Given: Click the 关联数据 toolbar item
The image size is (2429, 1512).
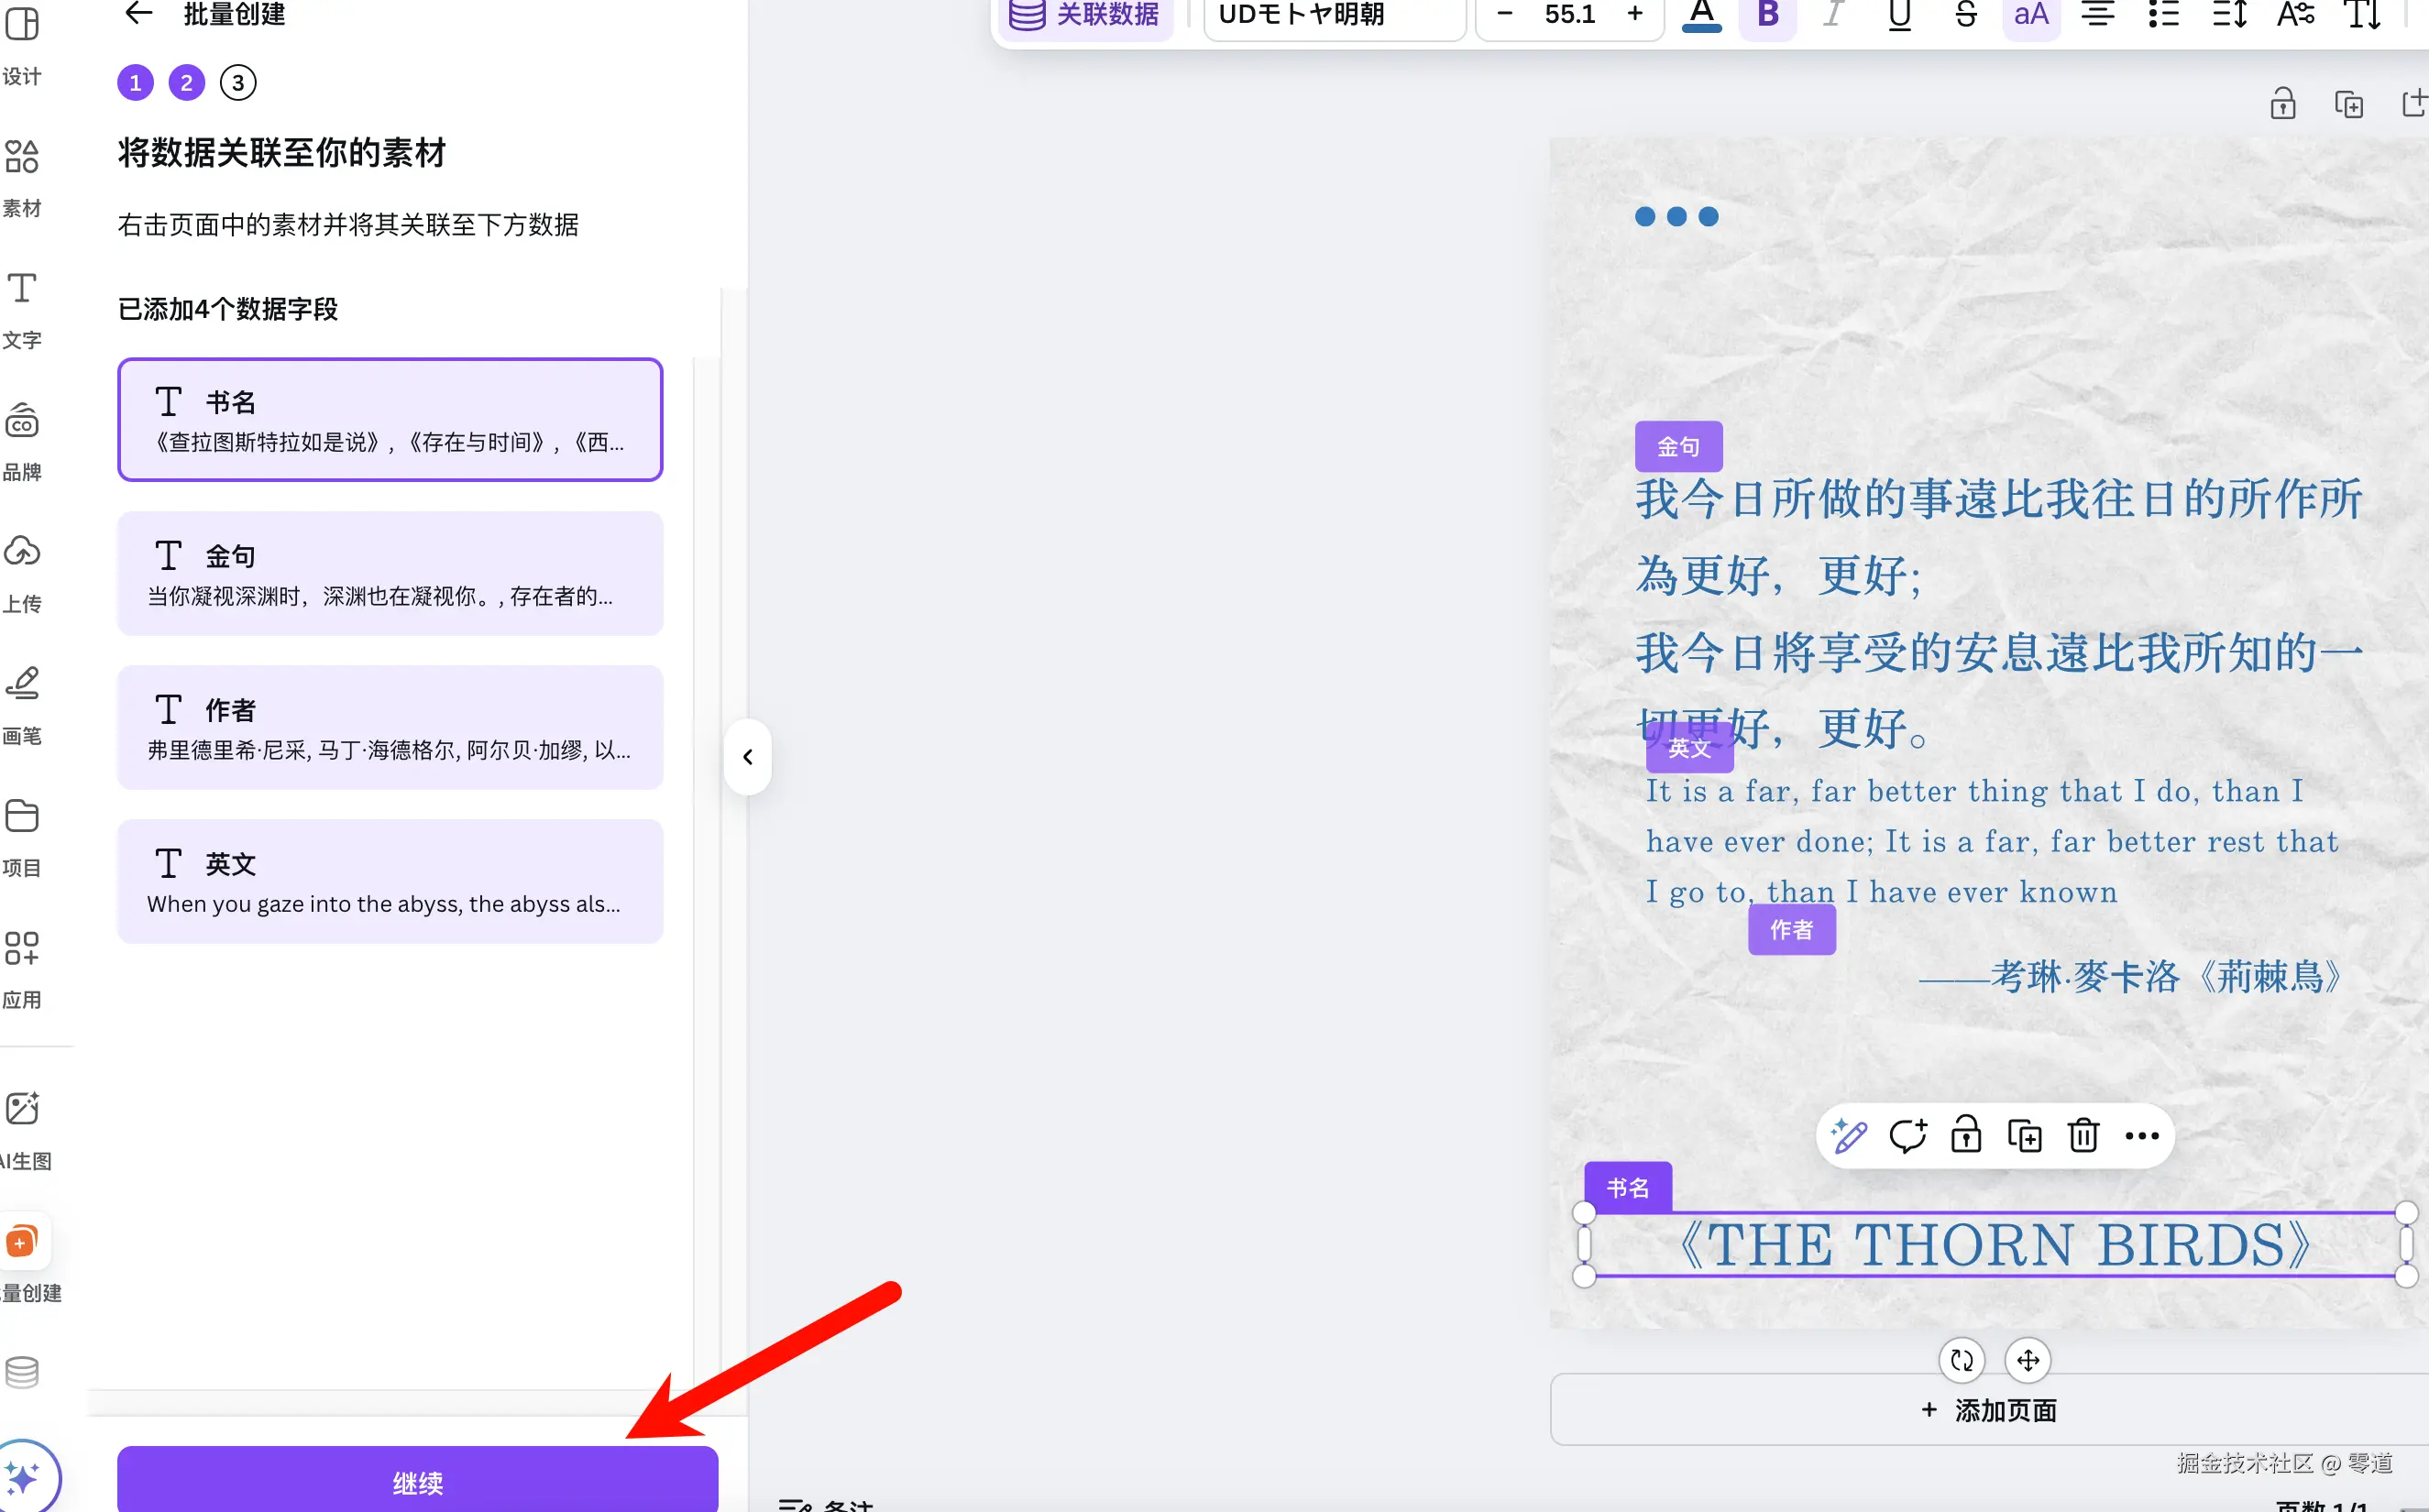Looking at the screenshot, I should click(1085, 14).
